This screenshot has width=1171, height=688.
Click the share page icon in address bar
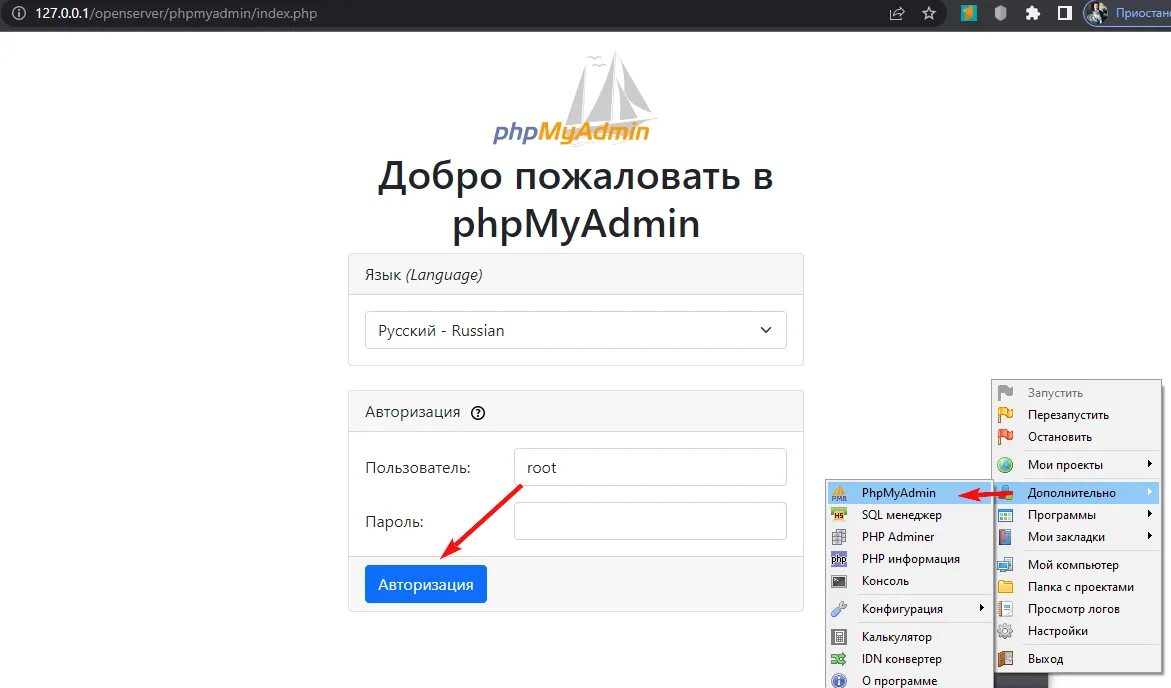[897, 13]
